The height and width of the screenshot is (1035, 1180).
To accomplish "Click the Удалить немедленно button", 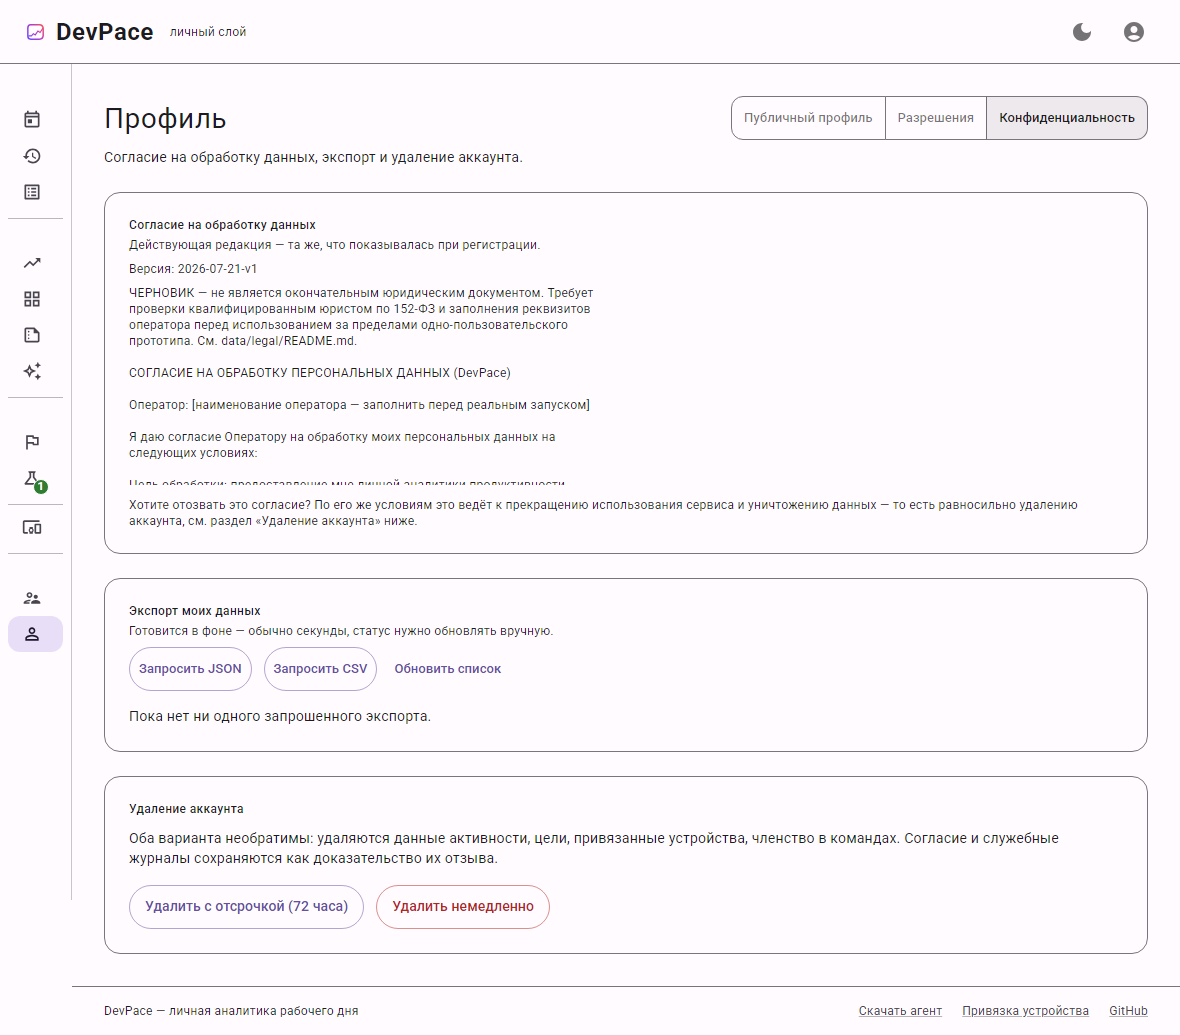I will click(463, 906).
